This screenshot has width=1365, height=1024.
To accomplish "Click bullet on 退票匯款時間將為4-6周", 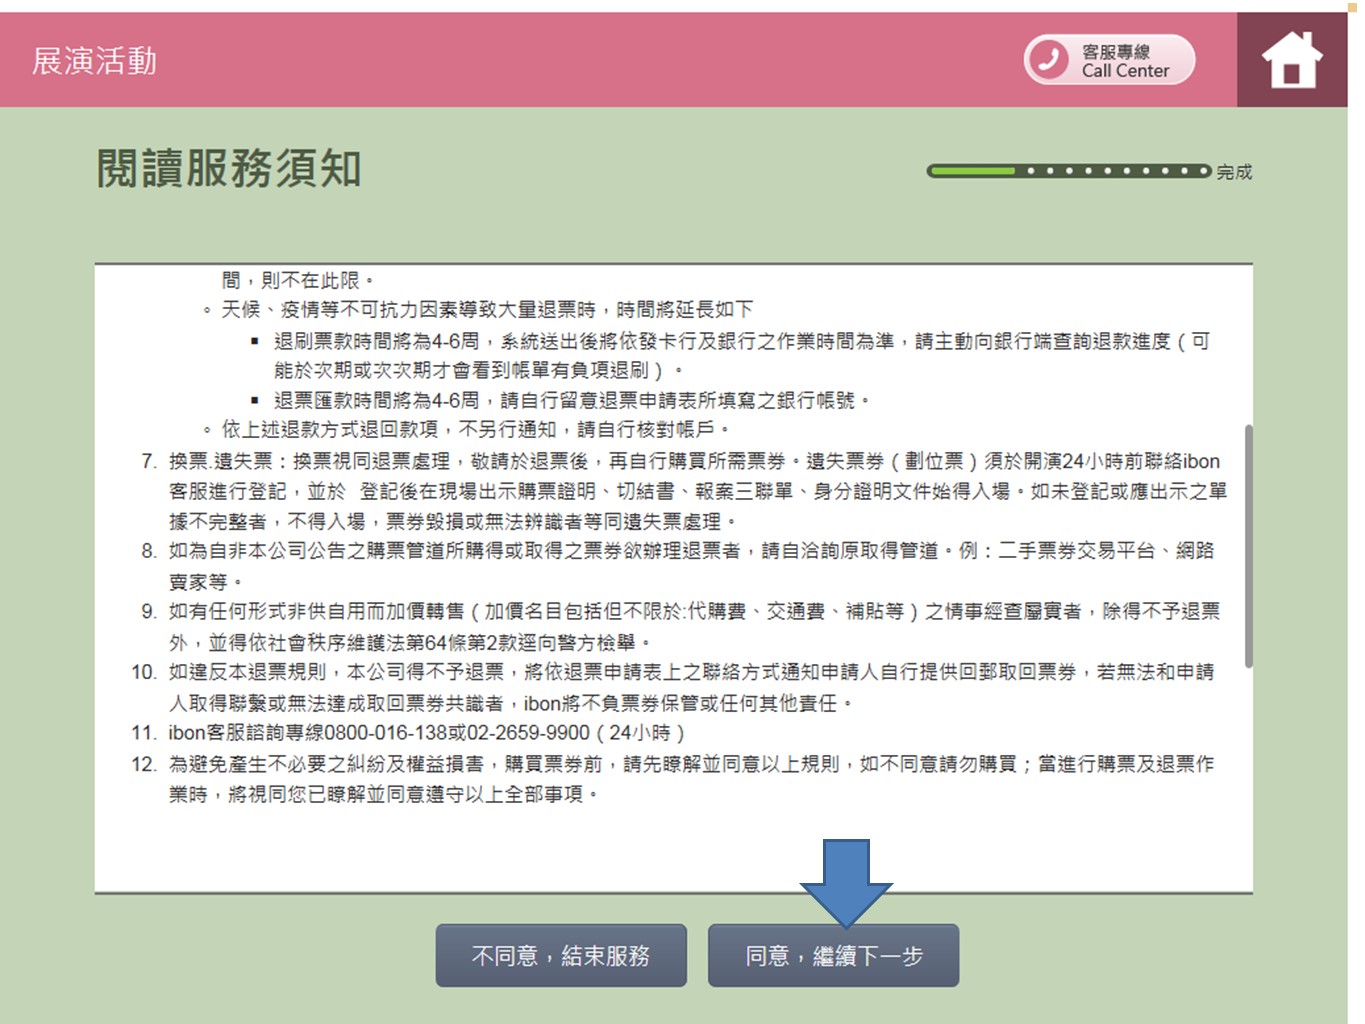I will (x=572, y=401).
